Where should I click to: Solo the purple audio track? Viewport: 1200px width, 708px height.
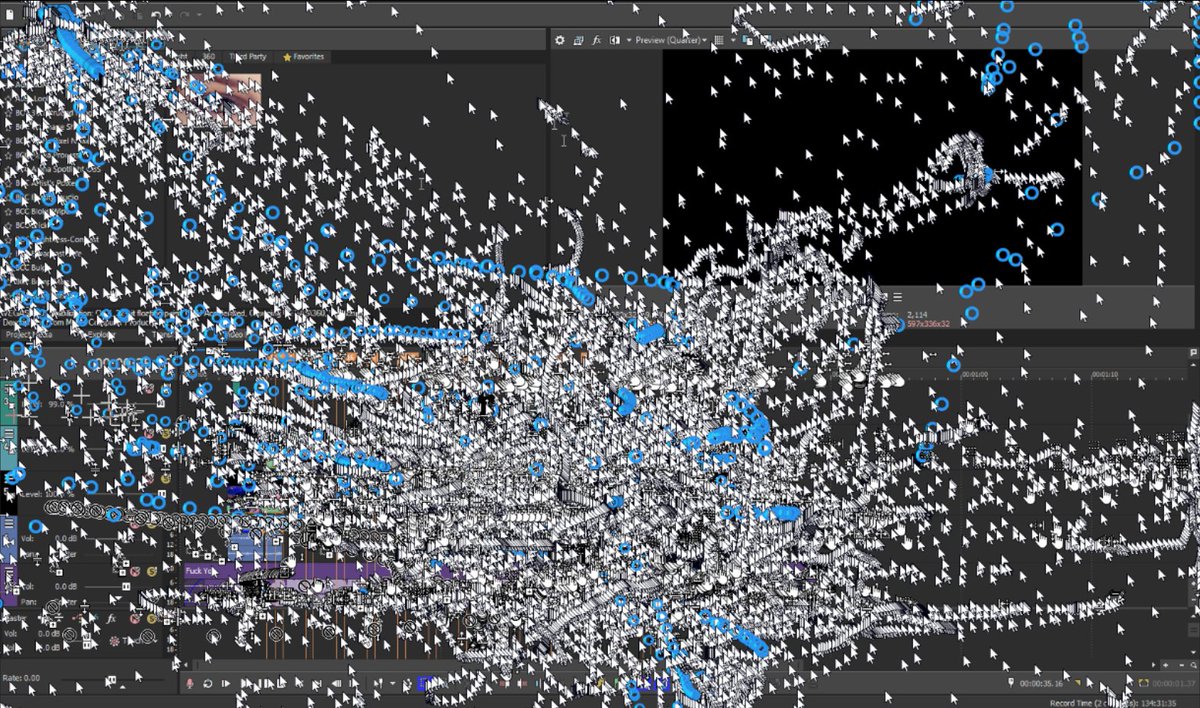[152, 570]
